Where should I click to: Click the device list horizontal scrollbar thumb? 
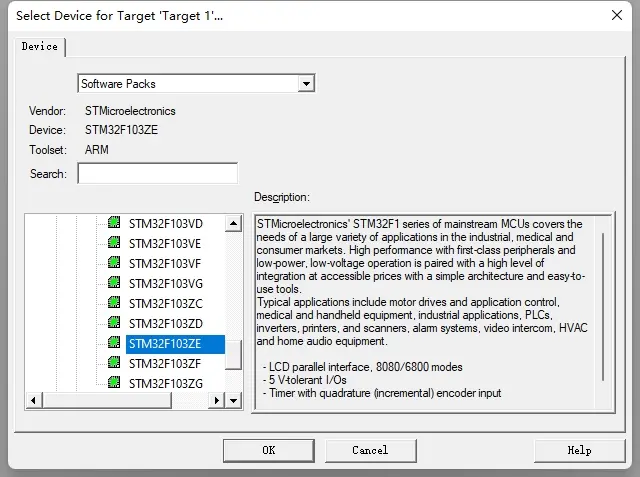click(x=107, y=401)
